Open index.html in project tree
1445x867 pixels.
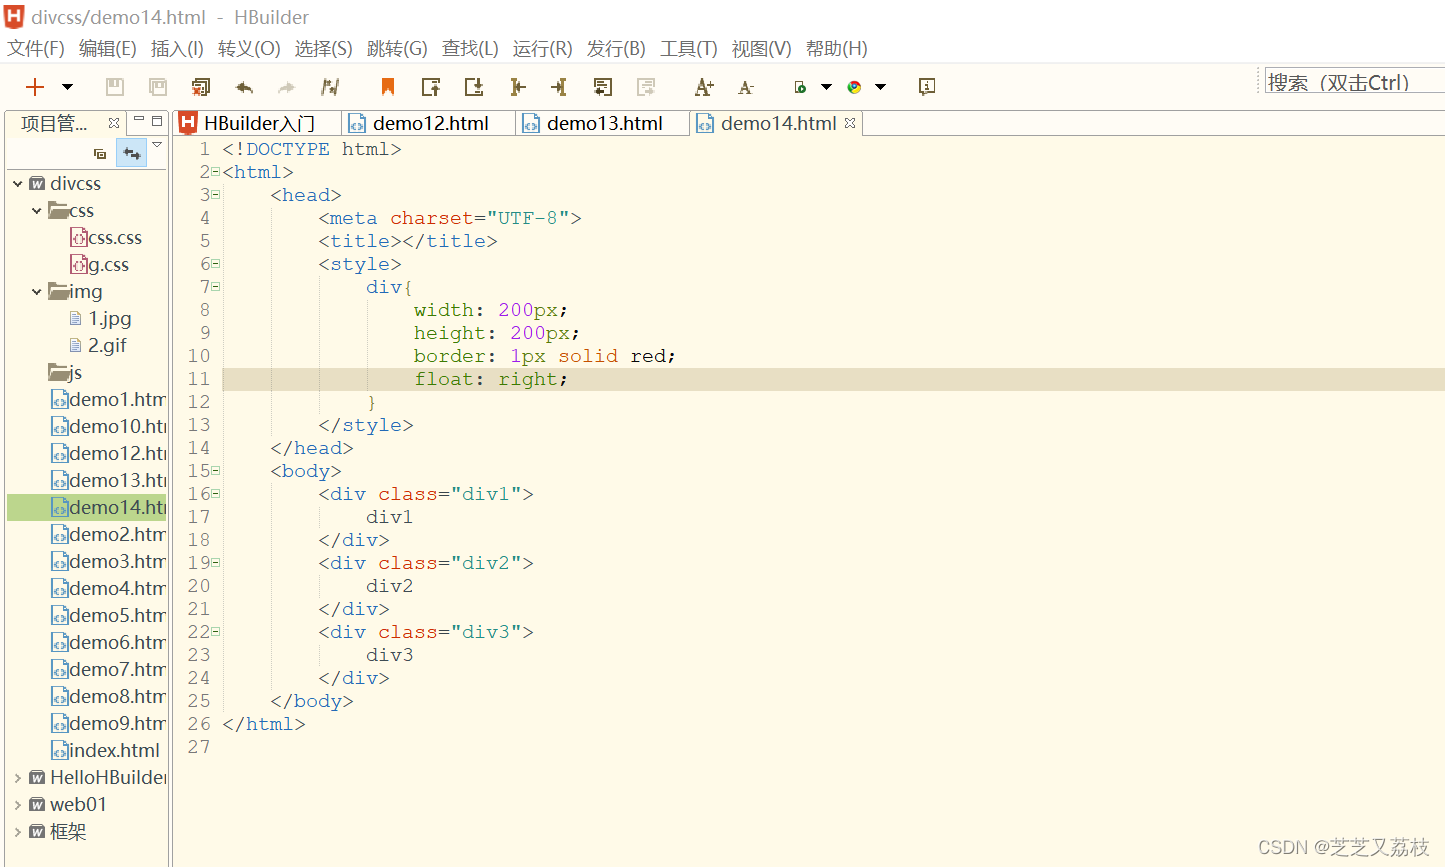coord(105,751)
